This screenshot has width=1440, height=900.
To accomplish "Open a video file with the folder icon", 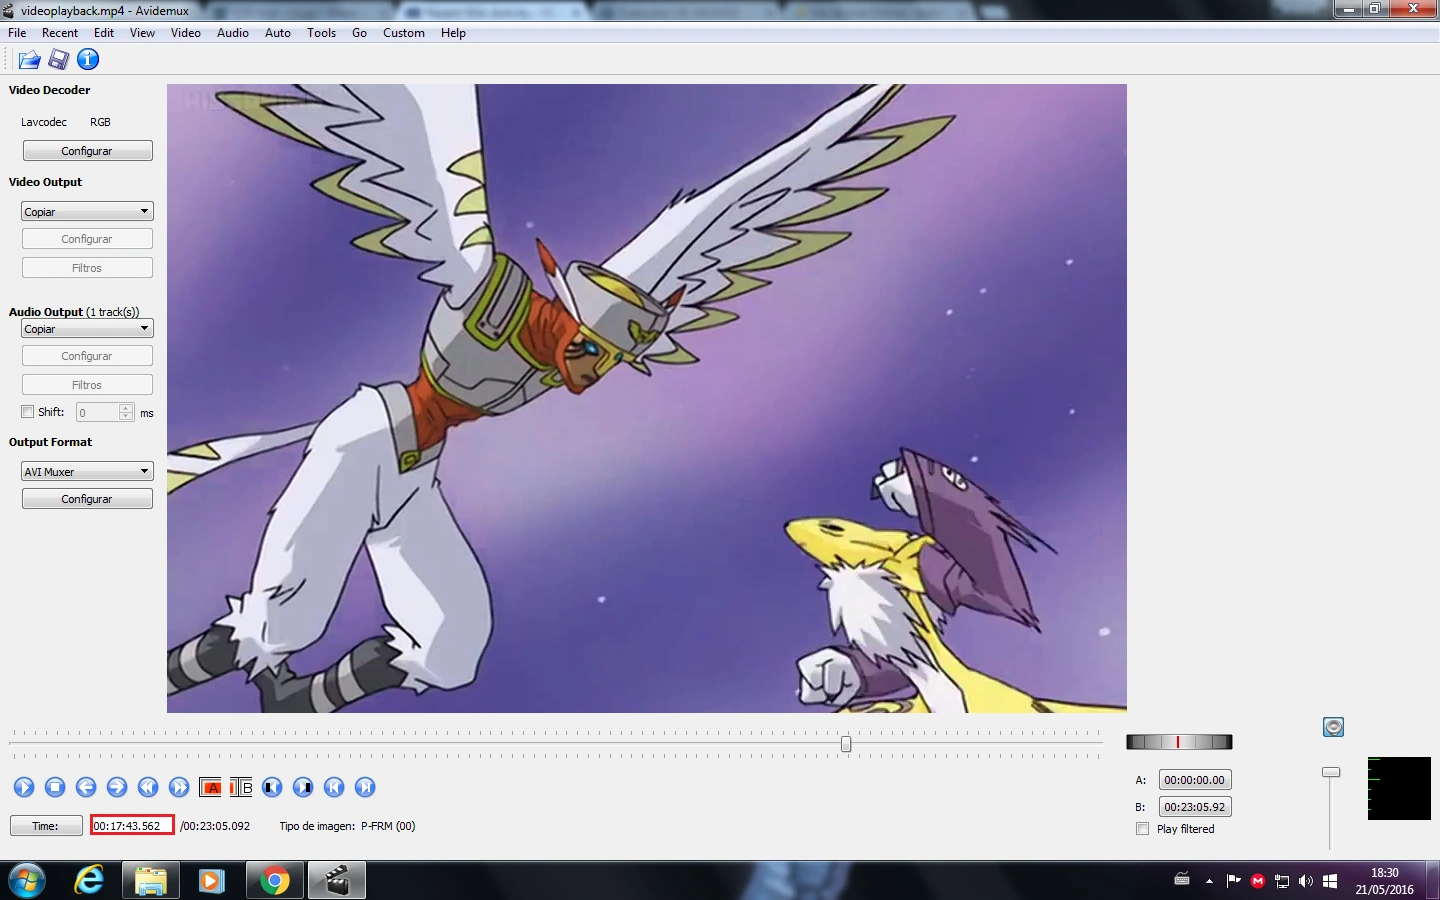I will click(29, 60).
